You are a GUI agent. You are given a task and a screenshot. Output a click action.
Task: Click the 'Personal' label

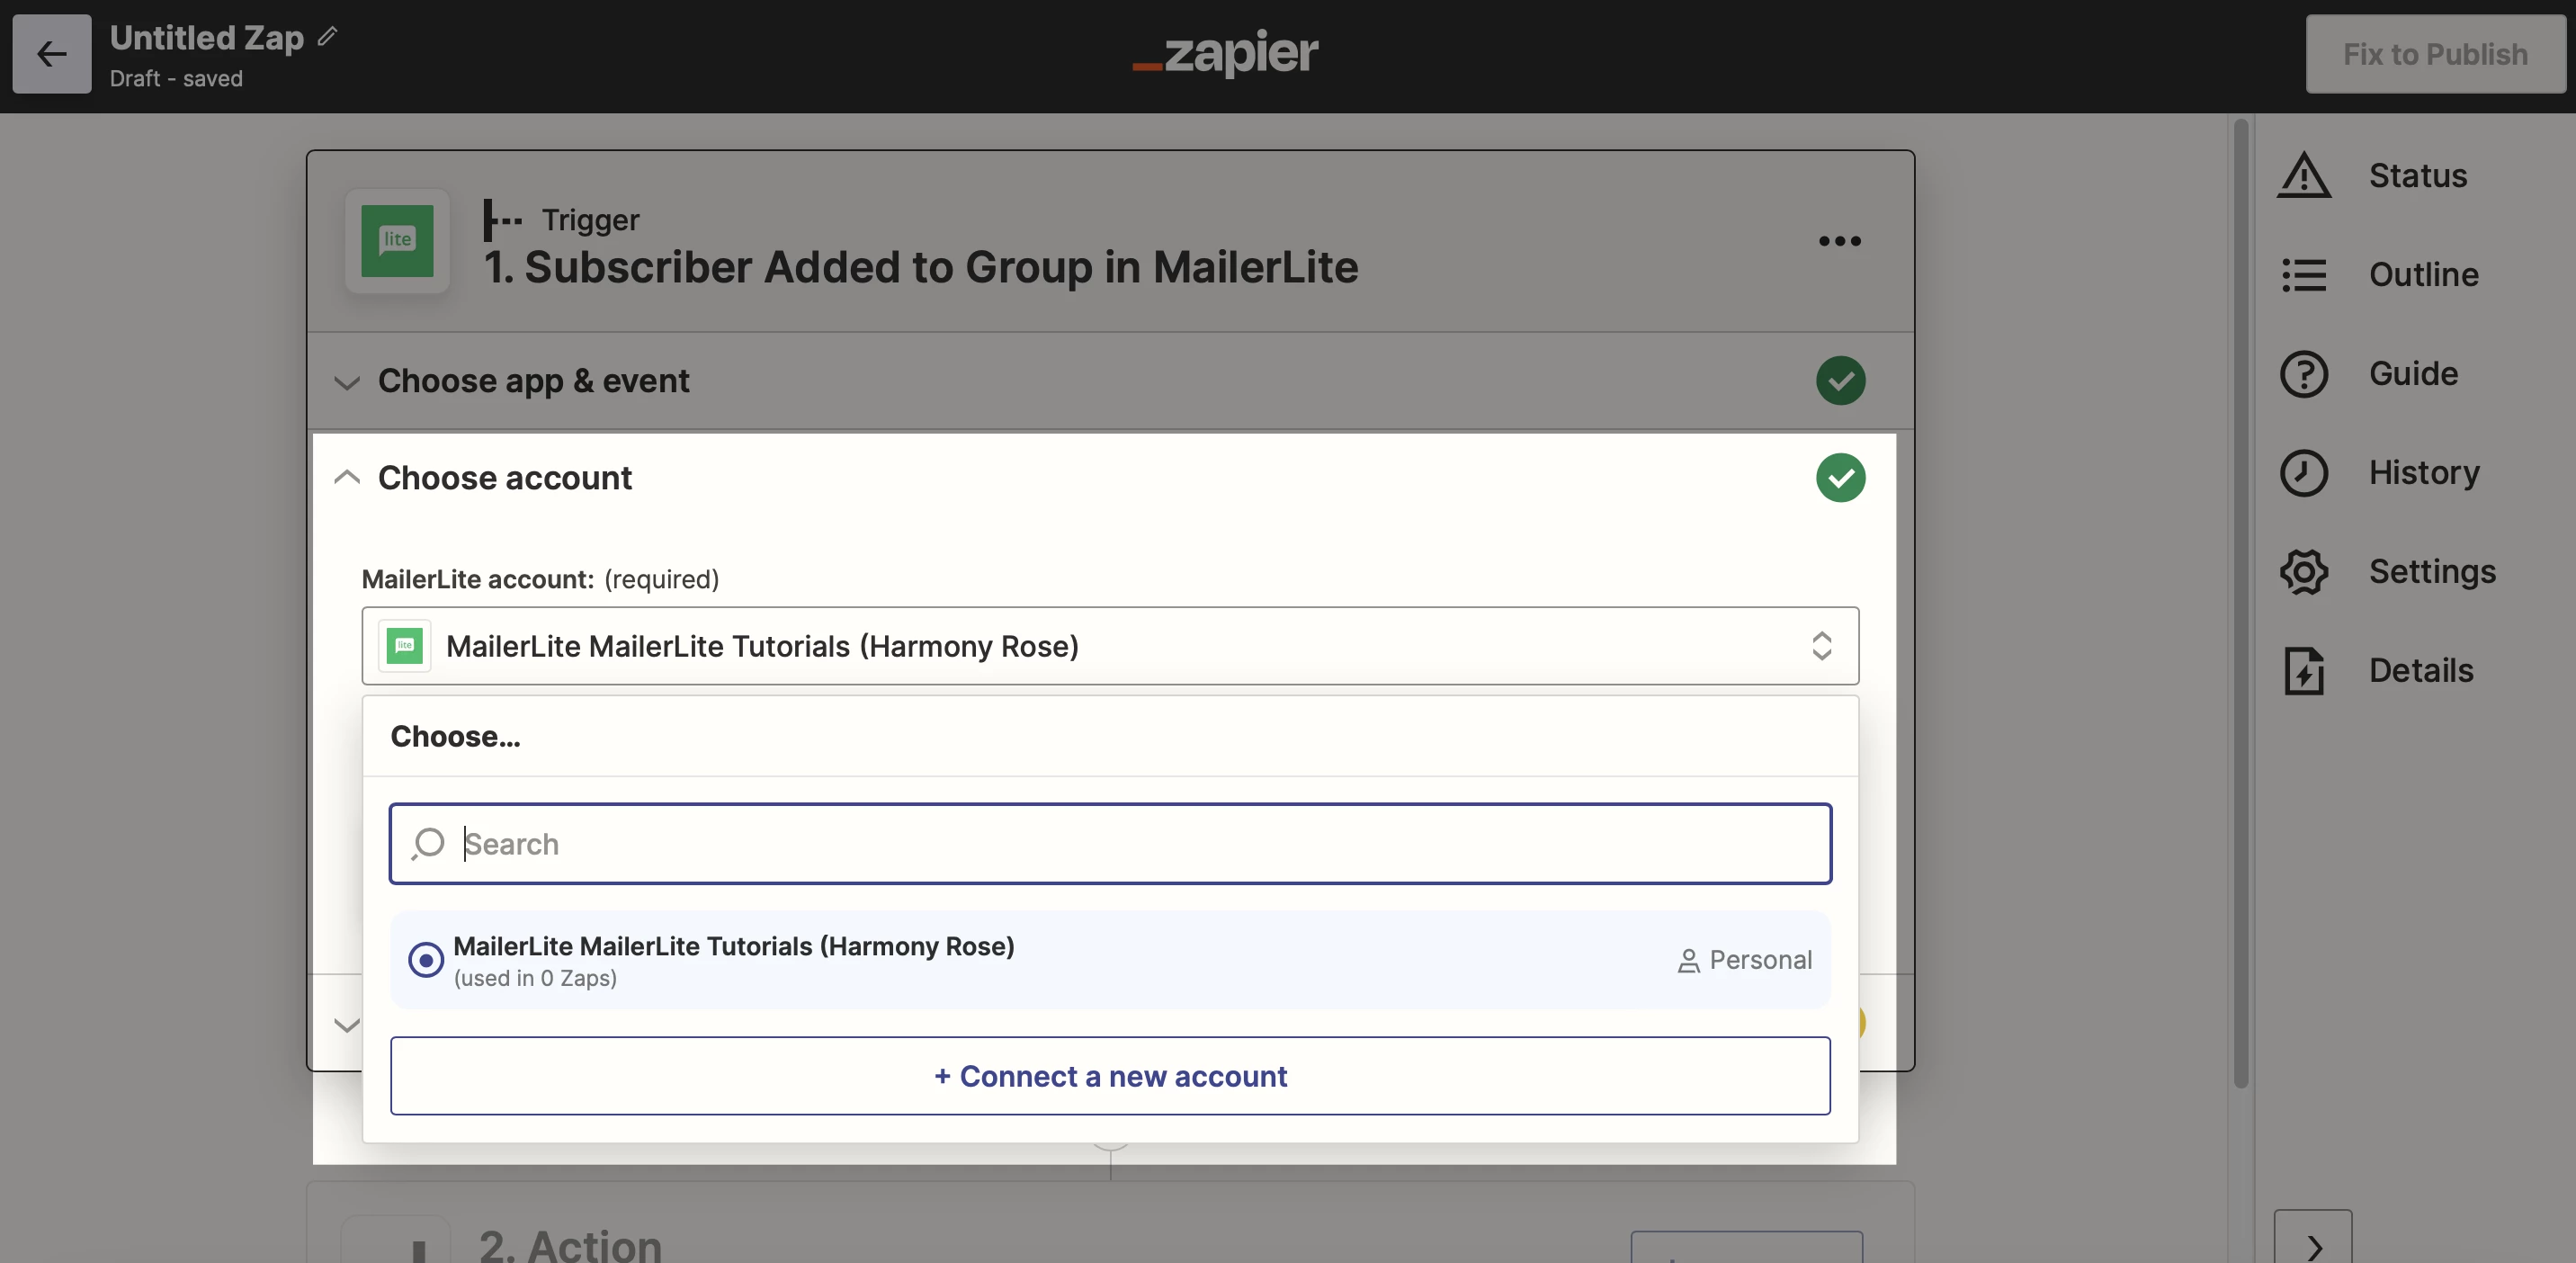1760,961
